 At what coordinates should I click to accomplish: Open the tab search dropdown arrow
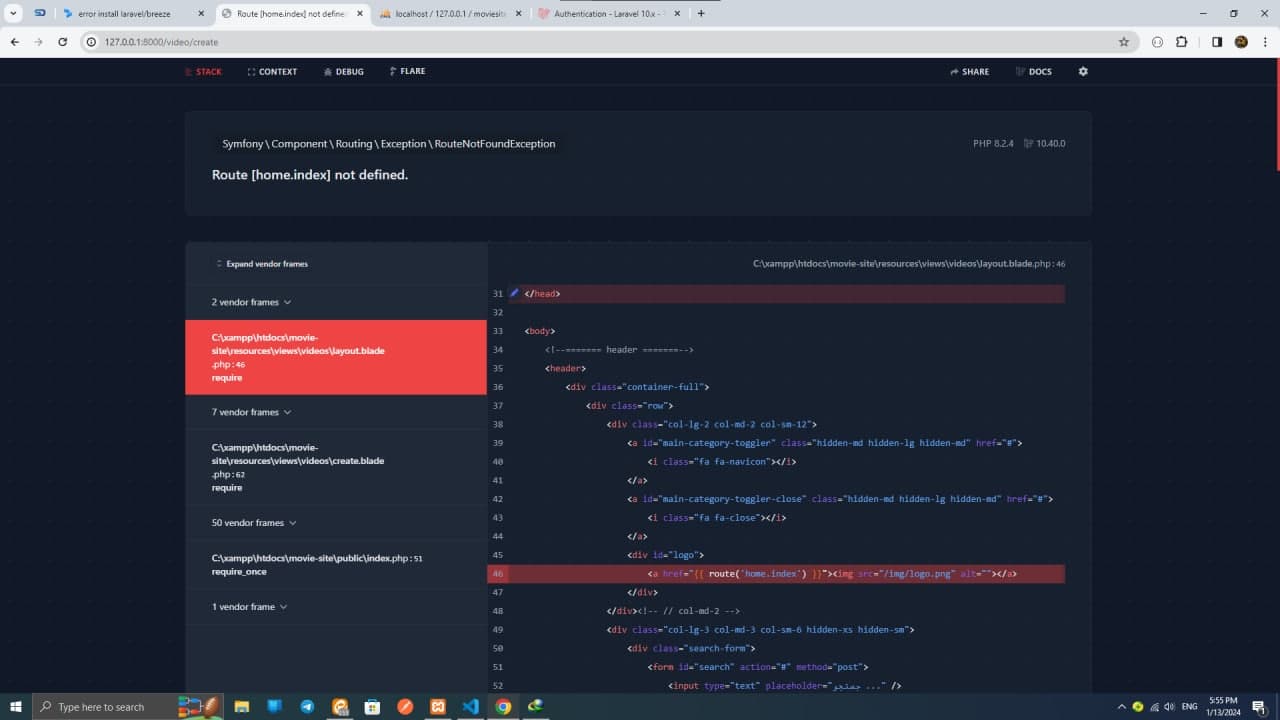(13, 14)
